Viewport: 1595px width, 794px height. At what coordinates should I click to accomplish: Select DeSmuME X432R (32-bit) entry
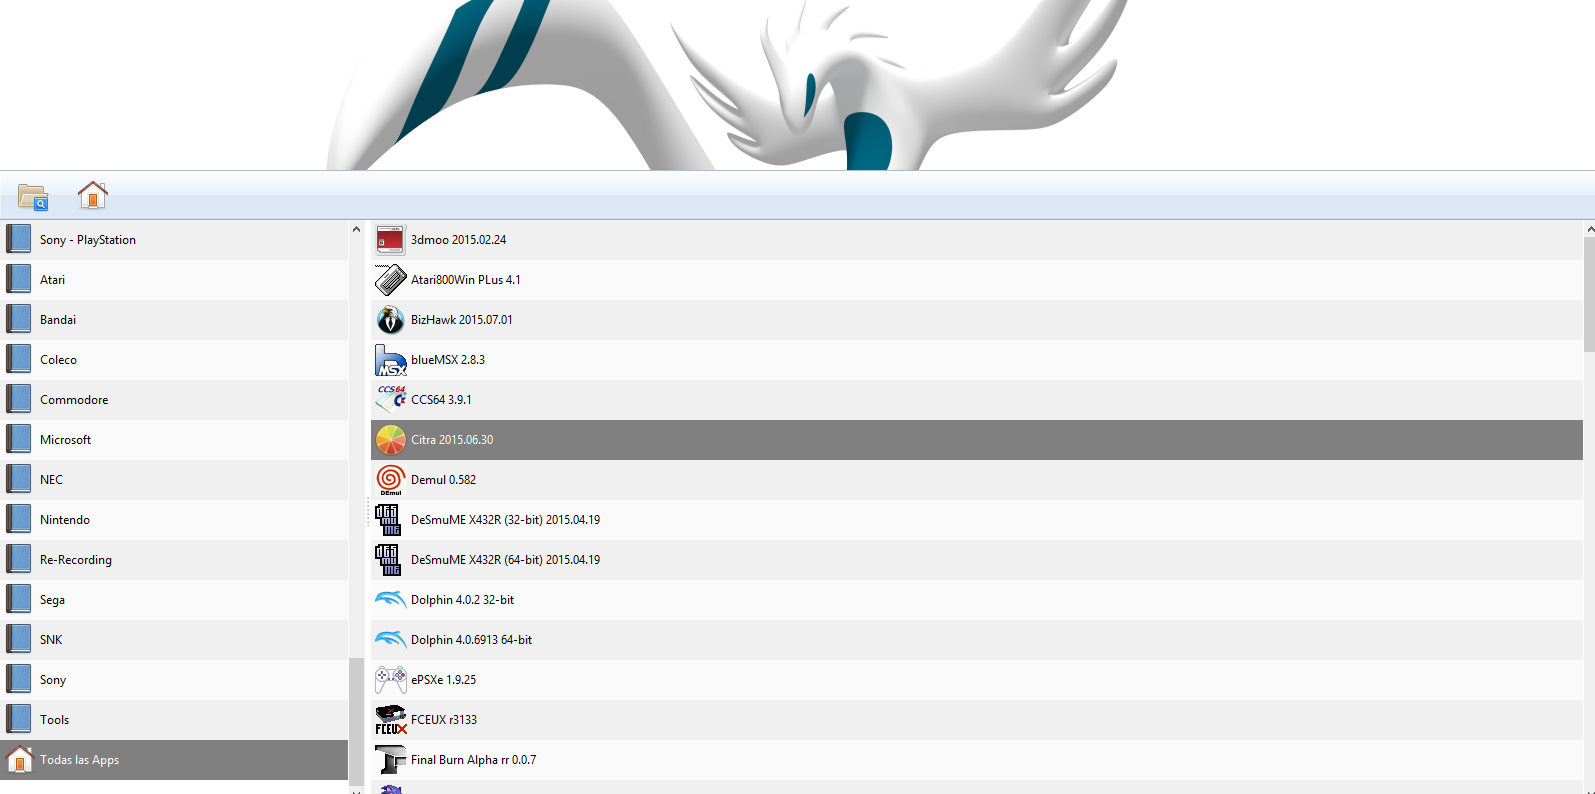[x=977, y=520]
